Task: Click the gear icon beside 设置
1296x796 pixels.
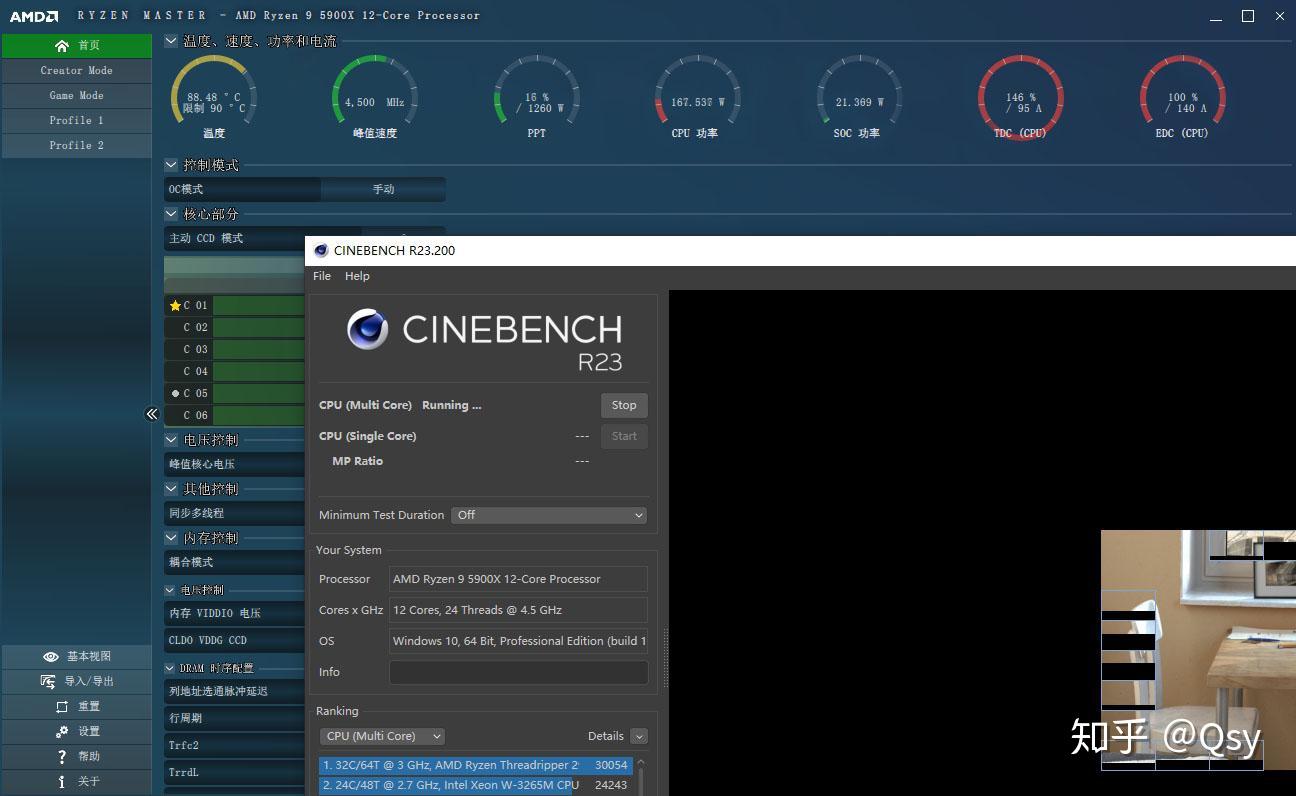Action: point(62,732)
